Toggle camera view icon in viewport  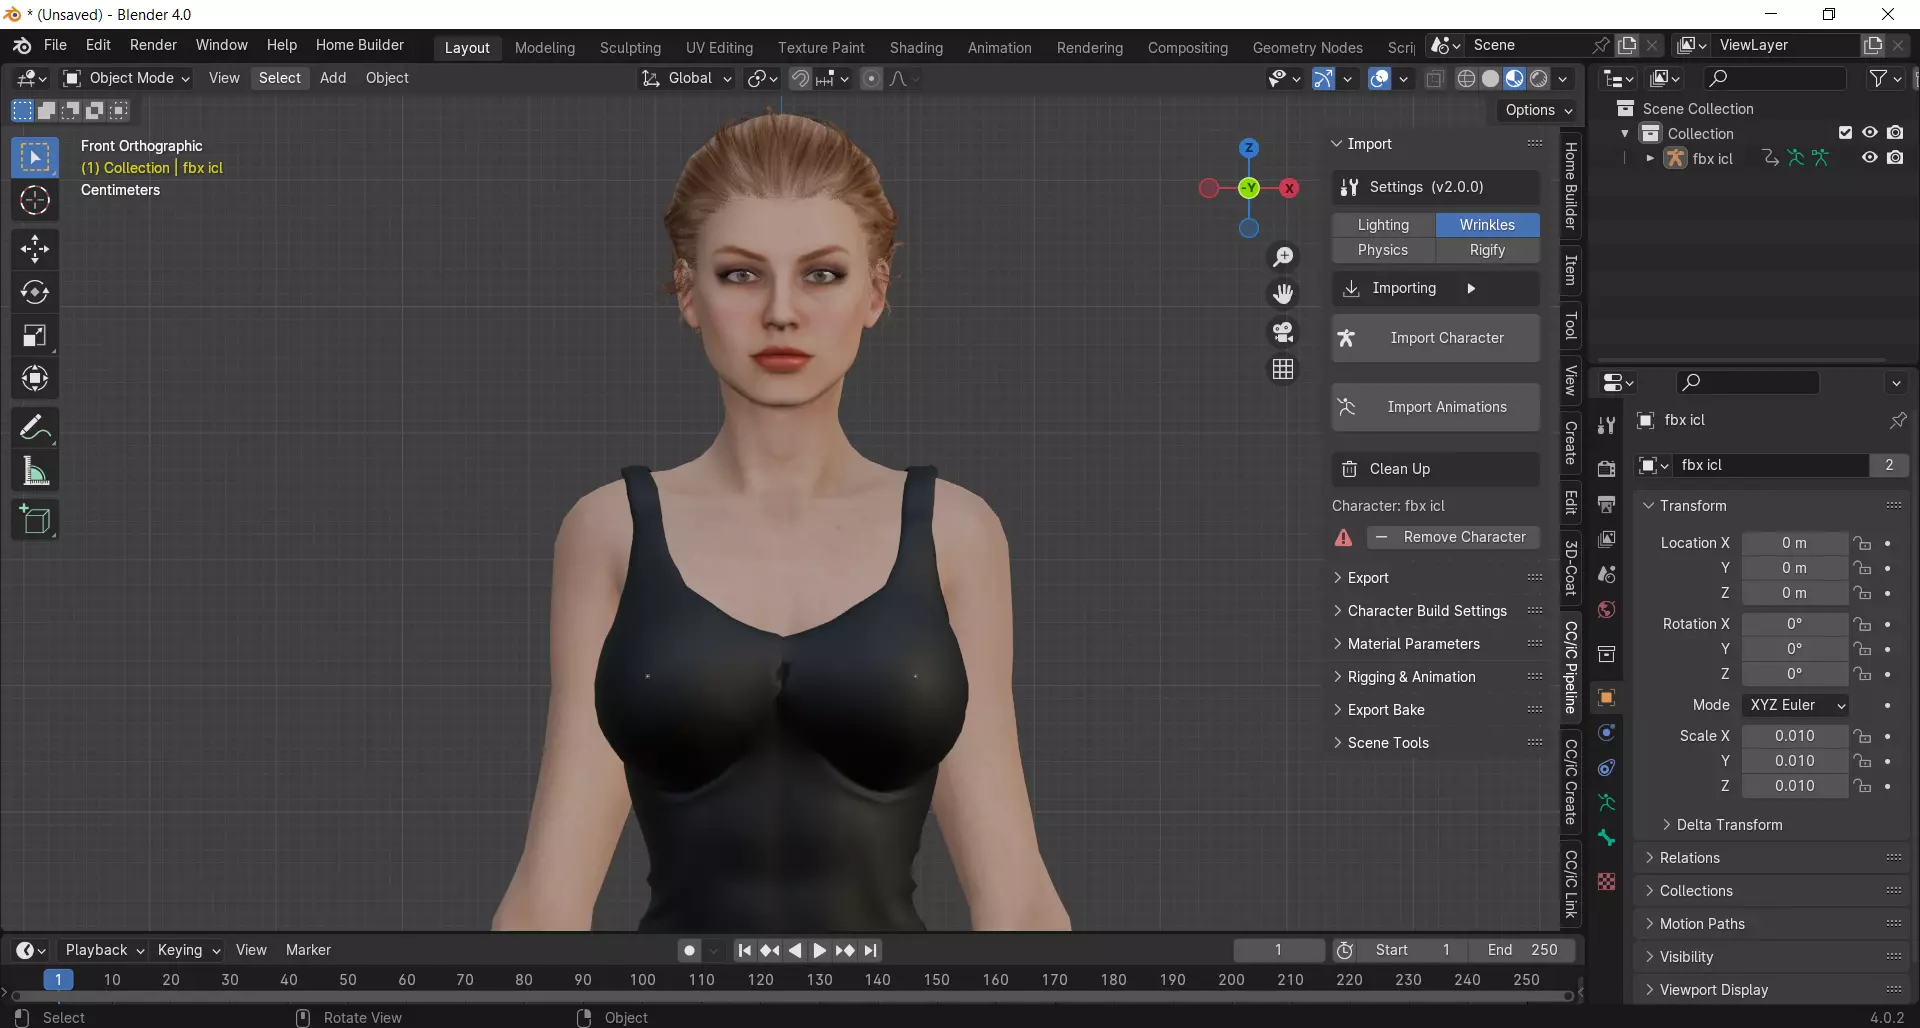[x=1283, y=332]
